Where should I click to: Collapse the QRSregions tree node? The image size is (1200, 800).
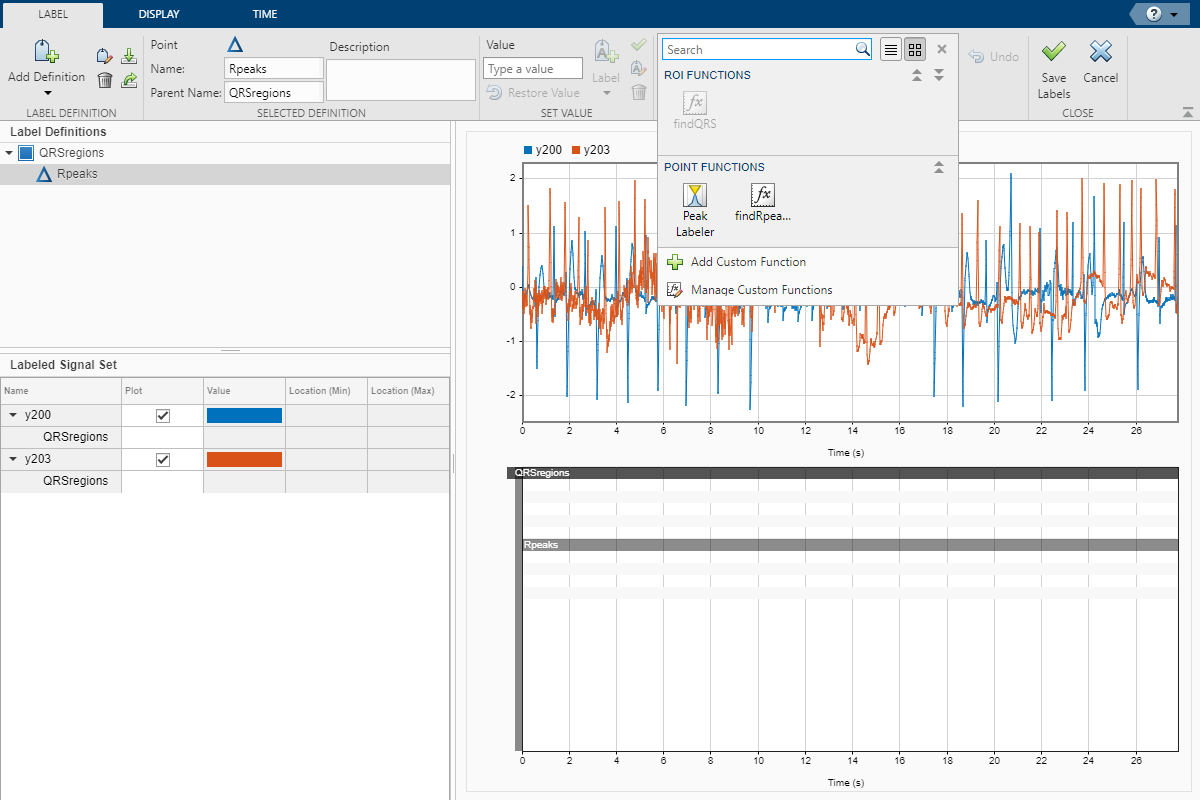click(x=10, y=153)
